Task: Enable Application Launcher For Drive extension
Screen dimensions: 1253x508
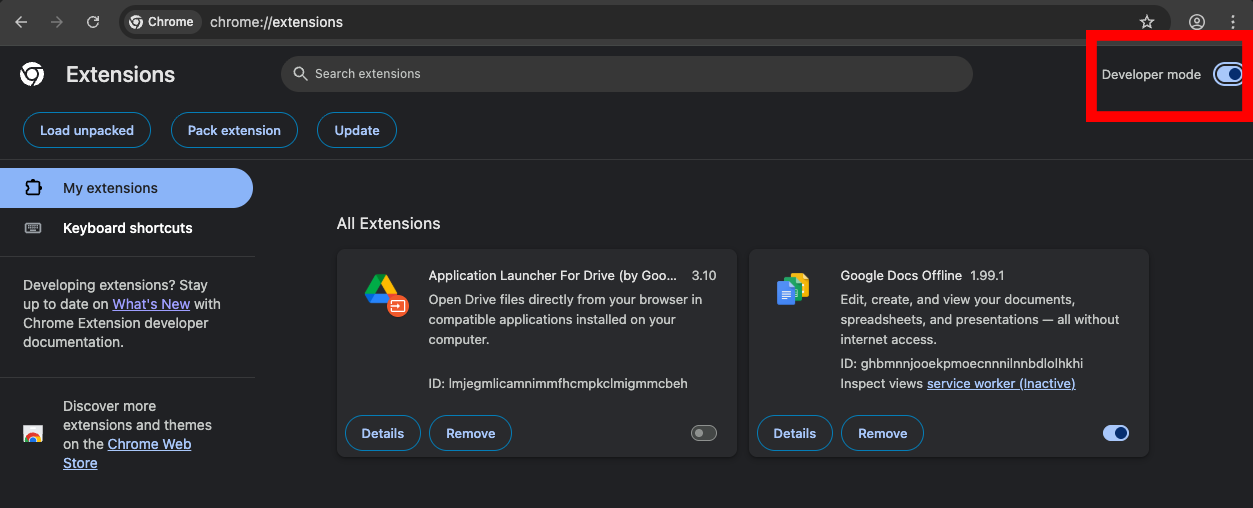Action: (704, 433)
